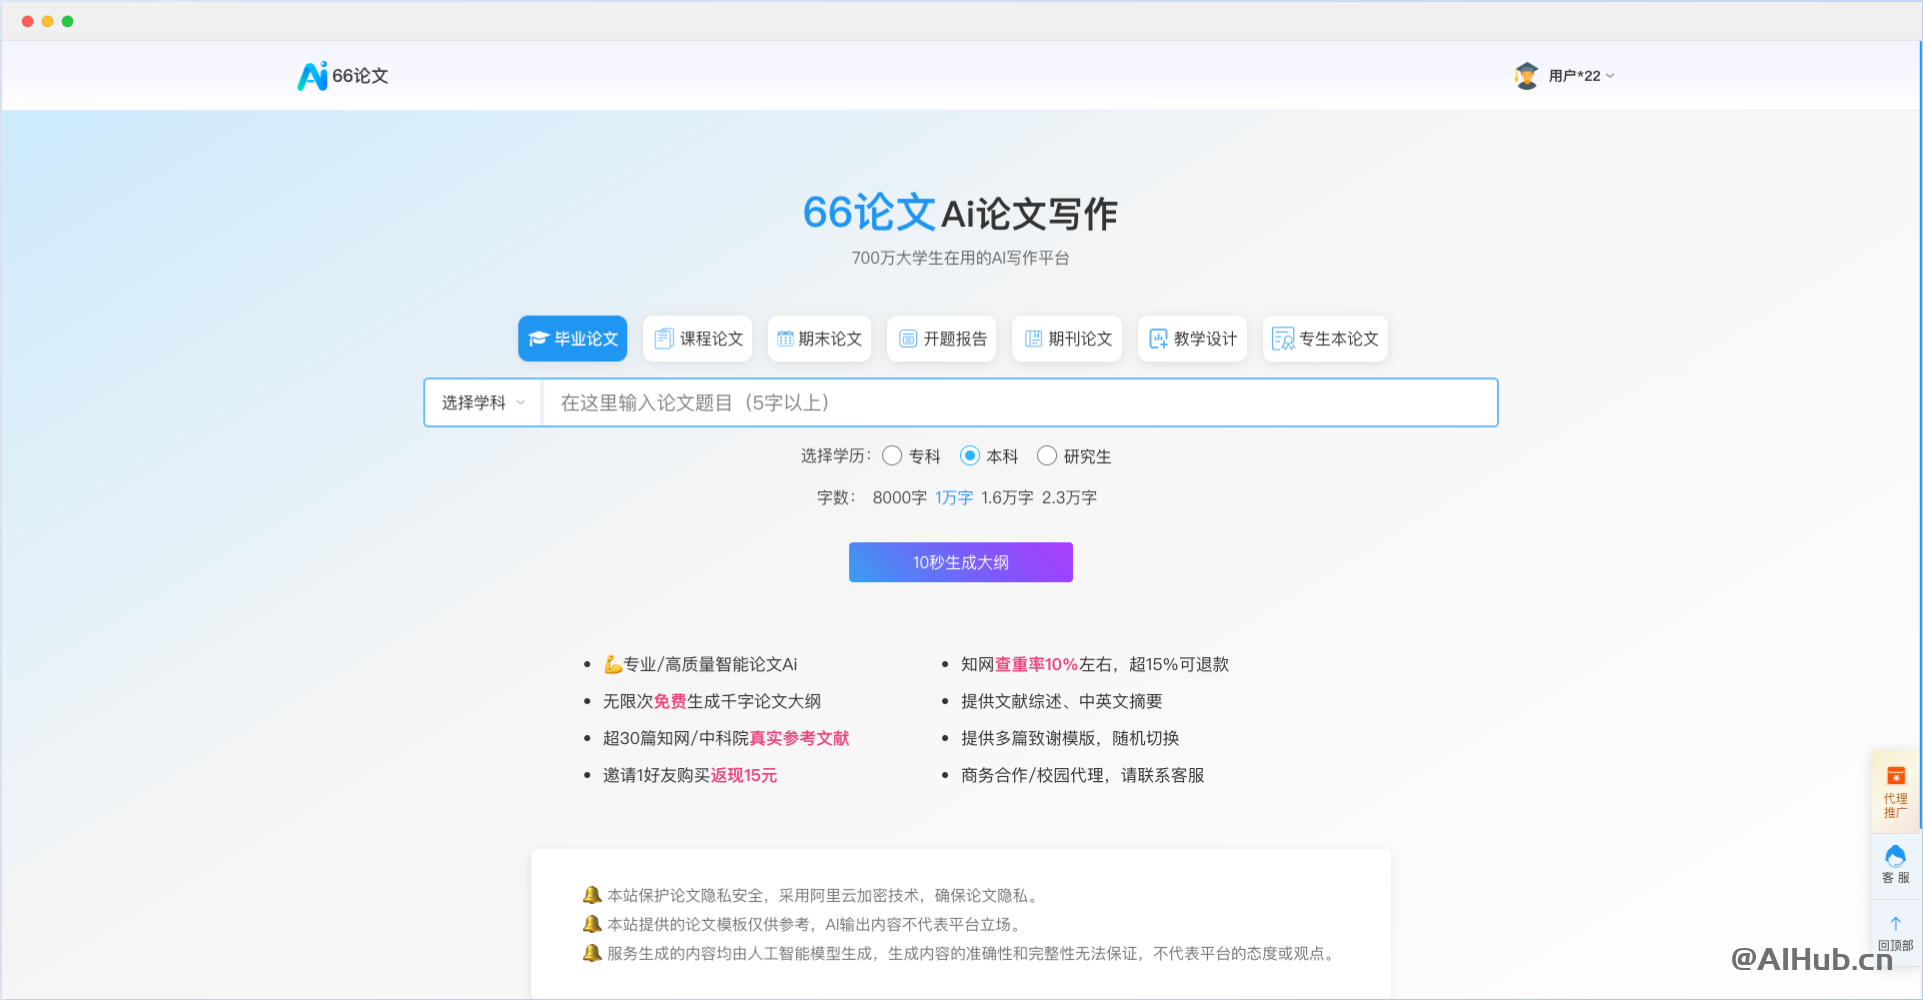Expand the 用户*22 account menu
This screenshot has width=1923, height=1000.
click(x=1575, y=75)
